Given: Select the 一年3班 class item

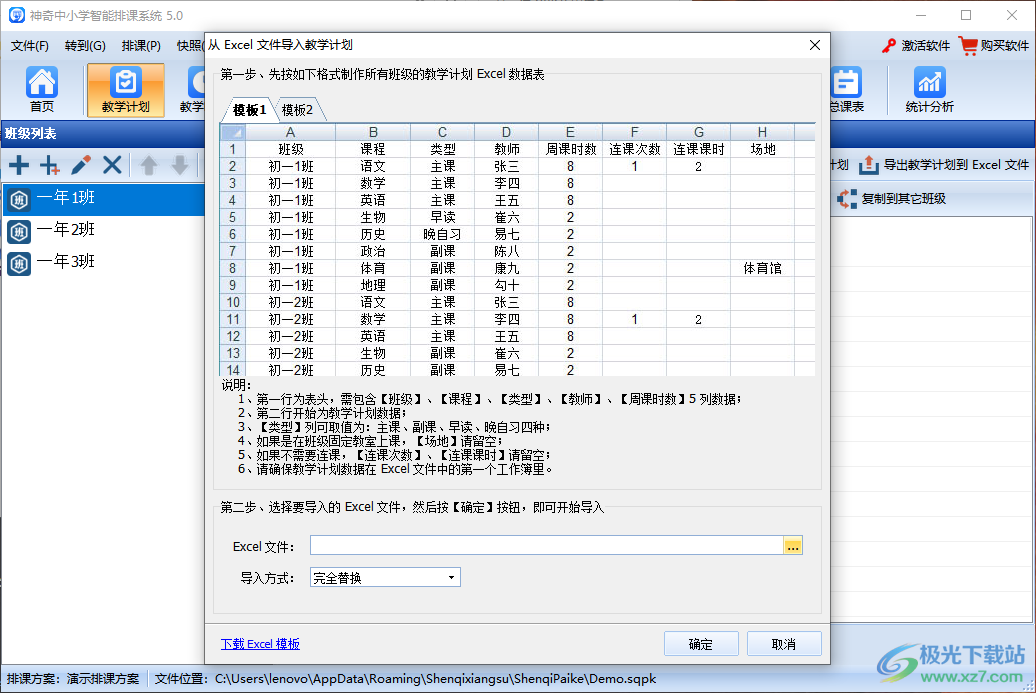Looking at the screenshot, I should click(x=104, y=262).
